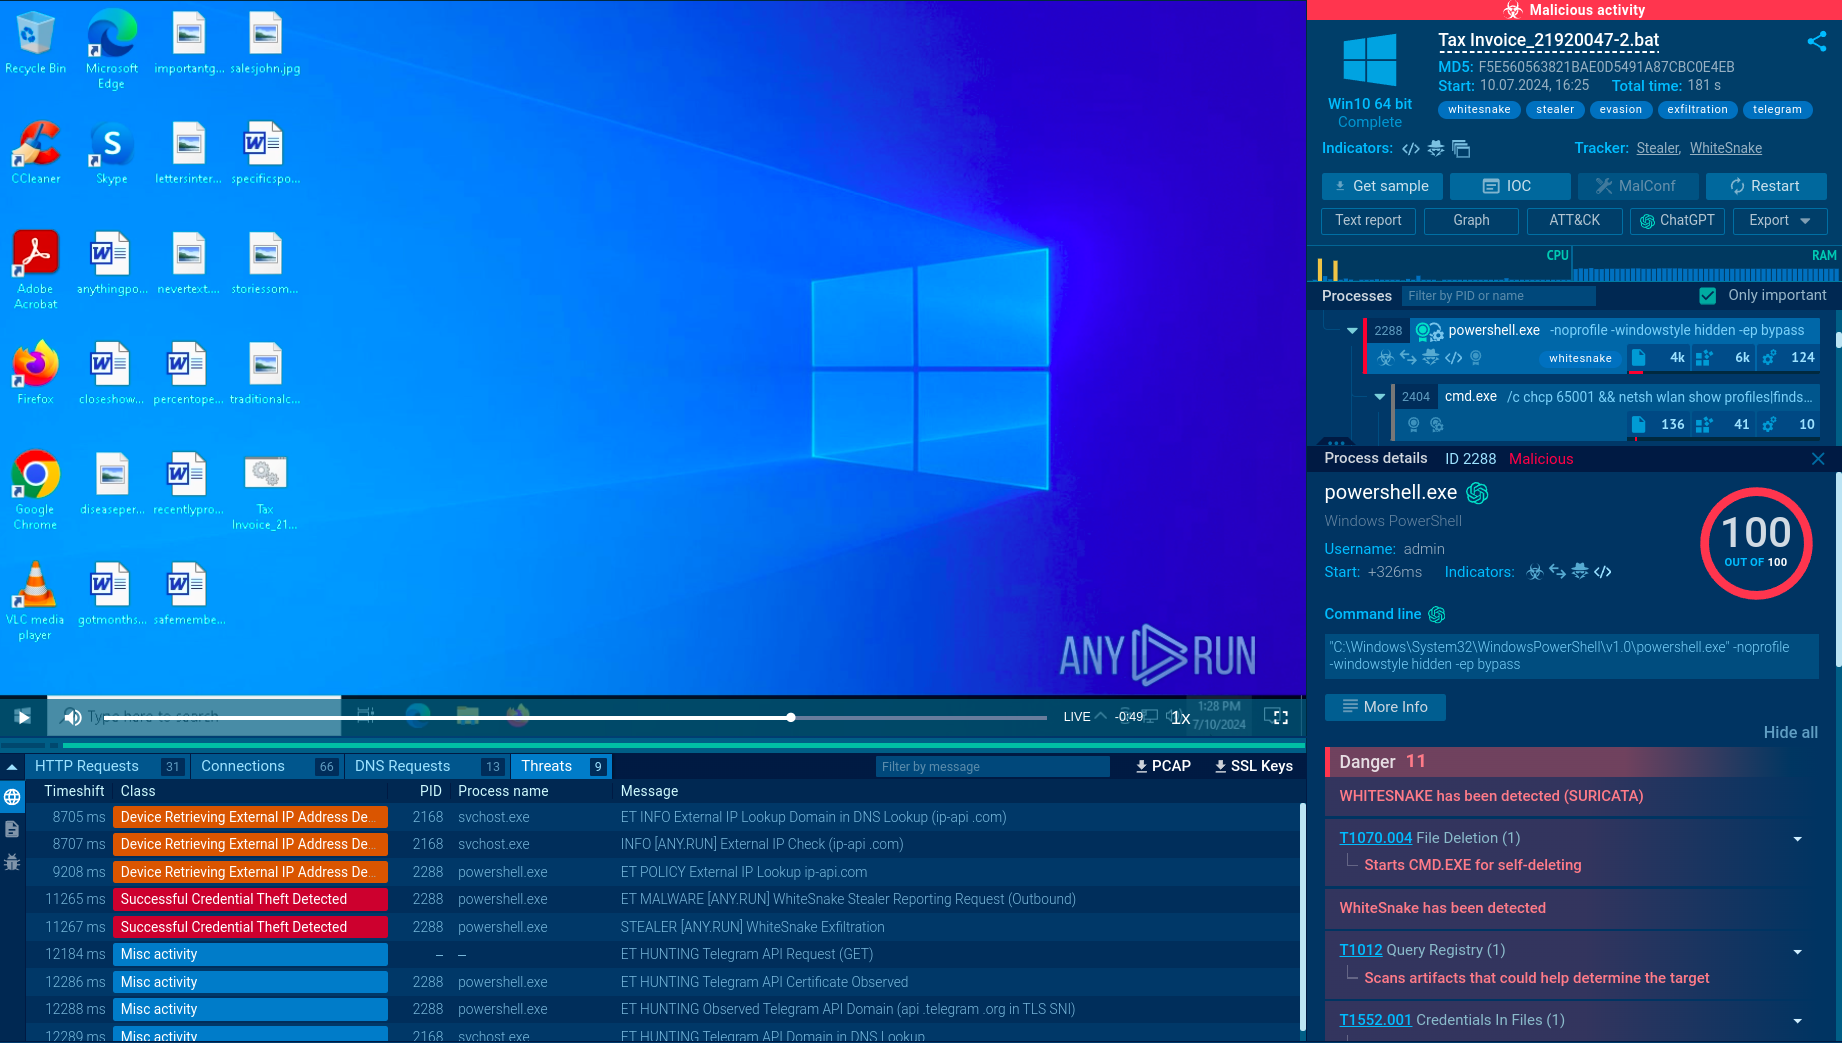Open the bug icon in left sidebar
The image size is (1842, 1043).
pos(12,861)
